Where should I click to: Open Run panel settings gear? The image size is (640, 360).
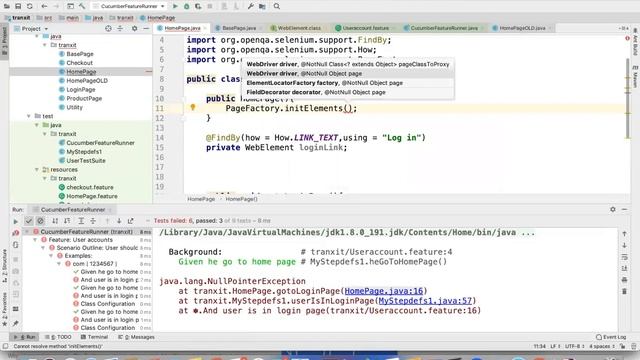pyautogui.click(x=613, y=209)
